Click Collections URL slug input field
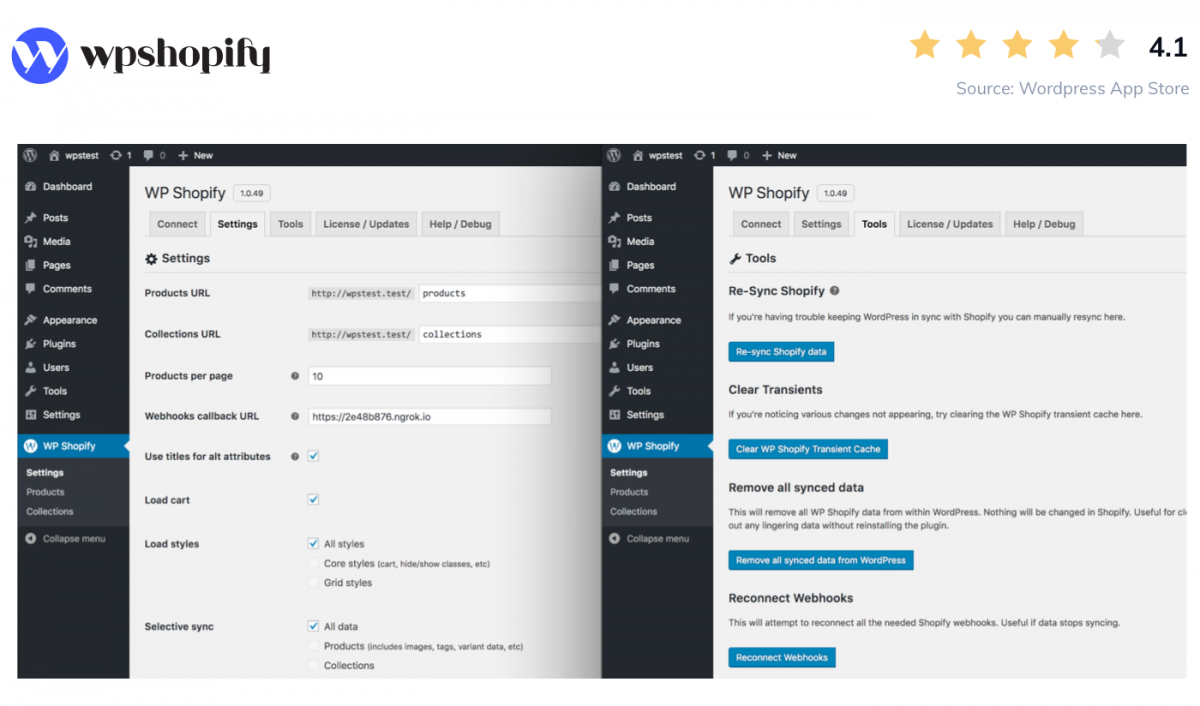1200x706 pixels. [x=509, y=334]
